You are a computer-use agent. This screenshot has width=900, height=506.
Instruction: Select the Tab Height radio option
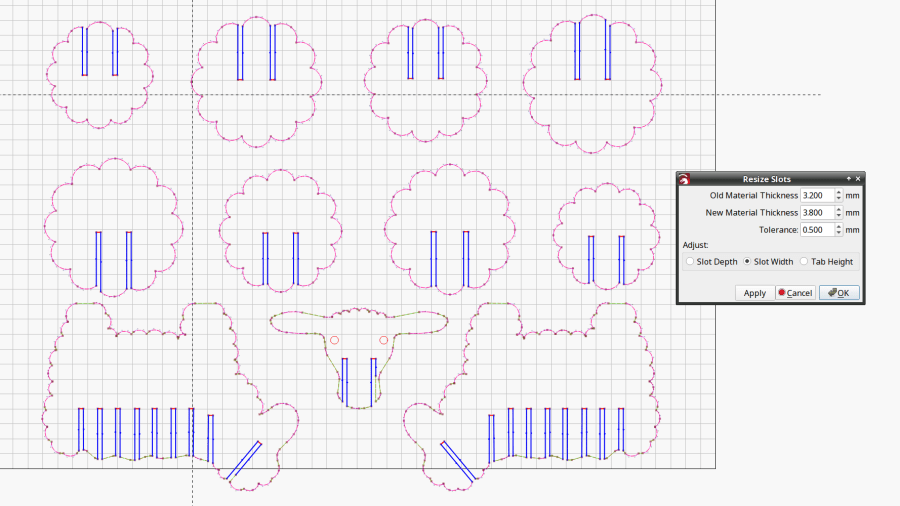(x=827, y=262)
